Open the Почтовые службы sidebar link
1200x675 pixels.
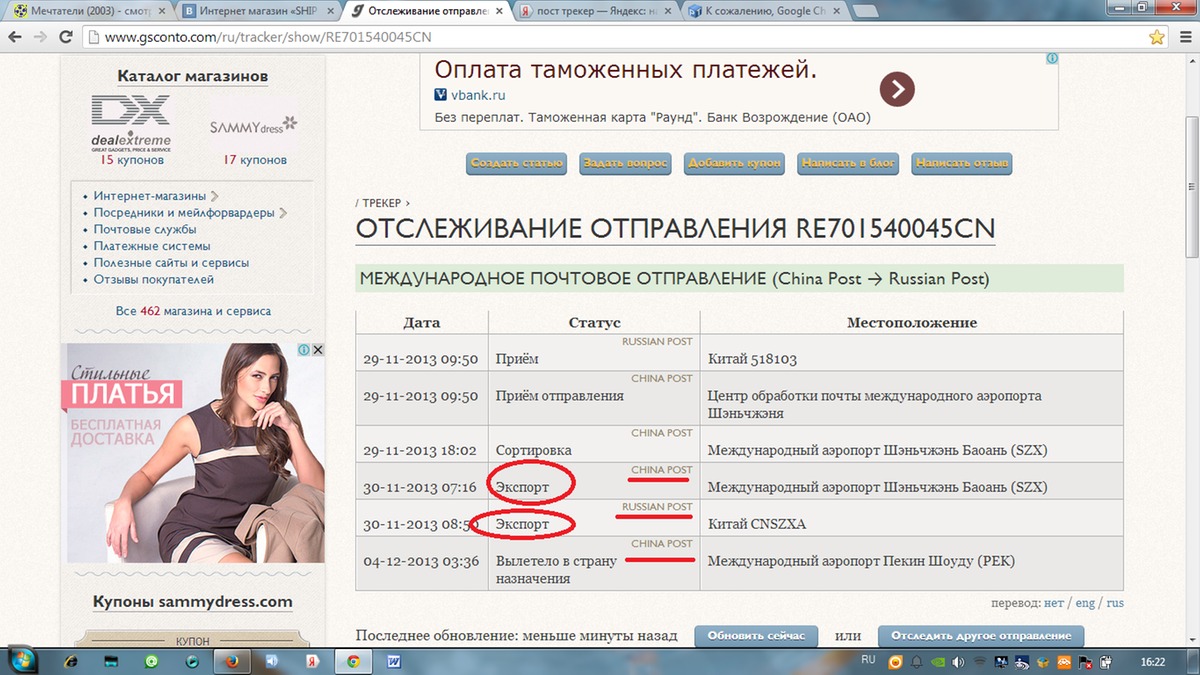coord(145,229)
